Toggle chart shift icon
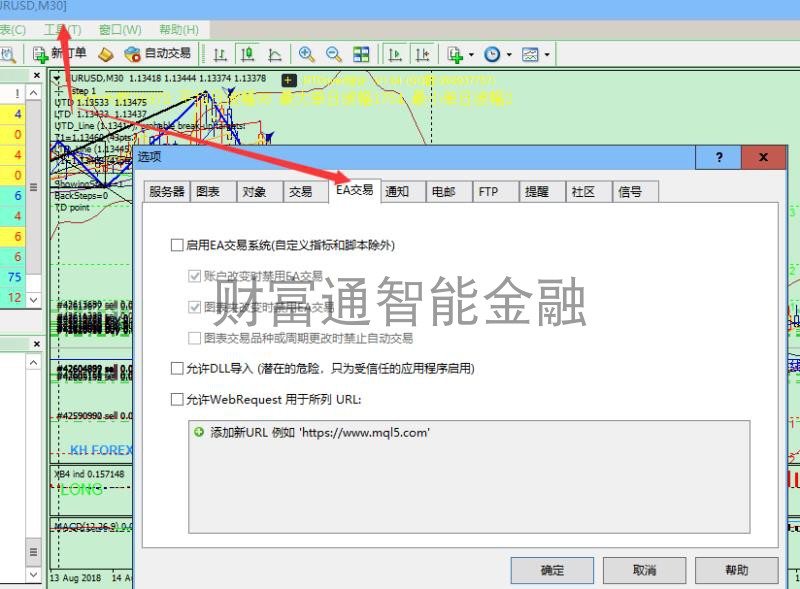Image resolution: width=800 pixels, height=589 pixels. pyautogui.click(x=422, y=54)
